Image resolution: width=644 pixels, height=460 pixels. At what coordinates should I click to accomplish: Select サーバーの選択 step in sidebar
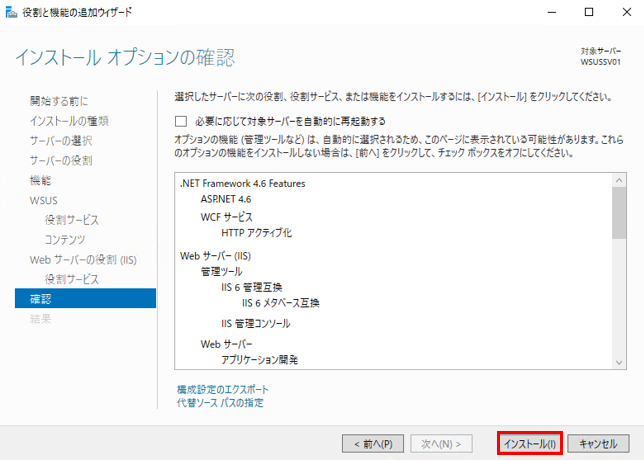(x=61, y=140)
